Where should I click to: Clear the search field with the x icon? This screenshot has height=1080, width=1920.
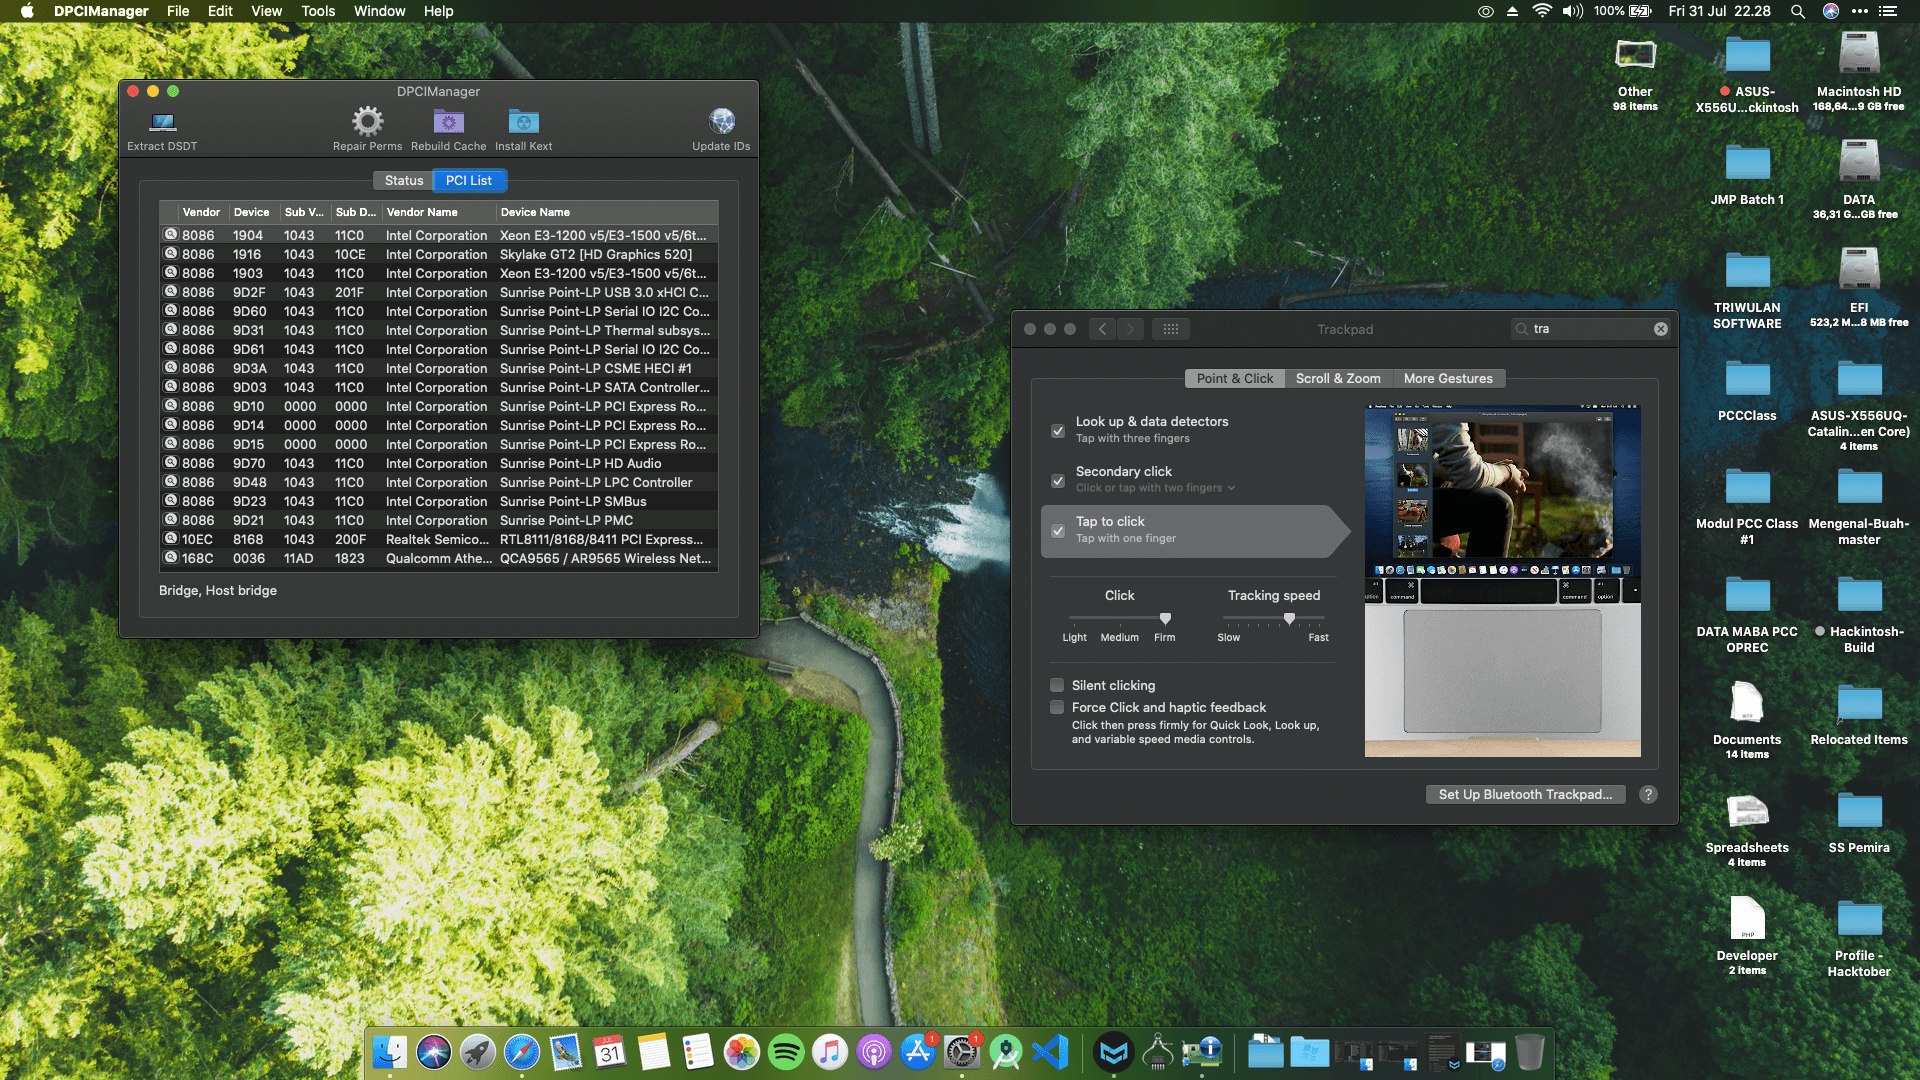click(x=1660, y=329)
